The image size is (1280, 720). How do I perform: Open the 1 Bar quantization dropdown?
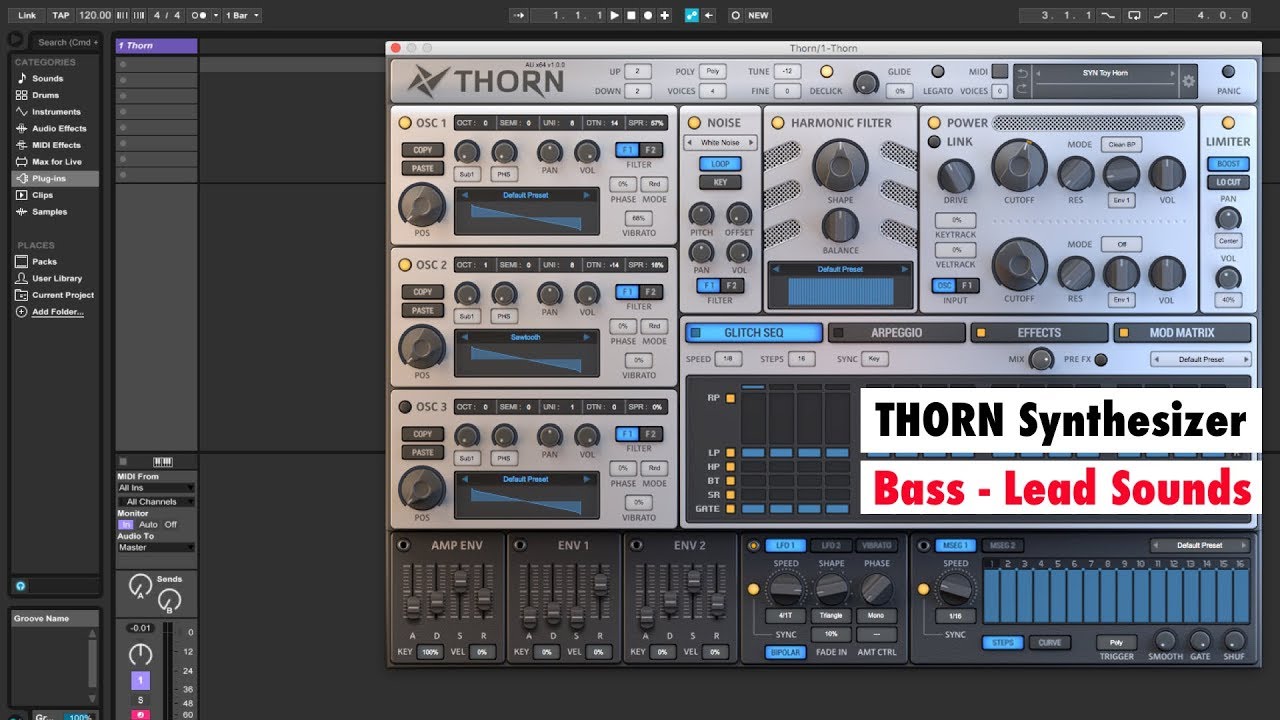pyautogui.click(x=242, y=15)
